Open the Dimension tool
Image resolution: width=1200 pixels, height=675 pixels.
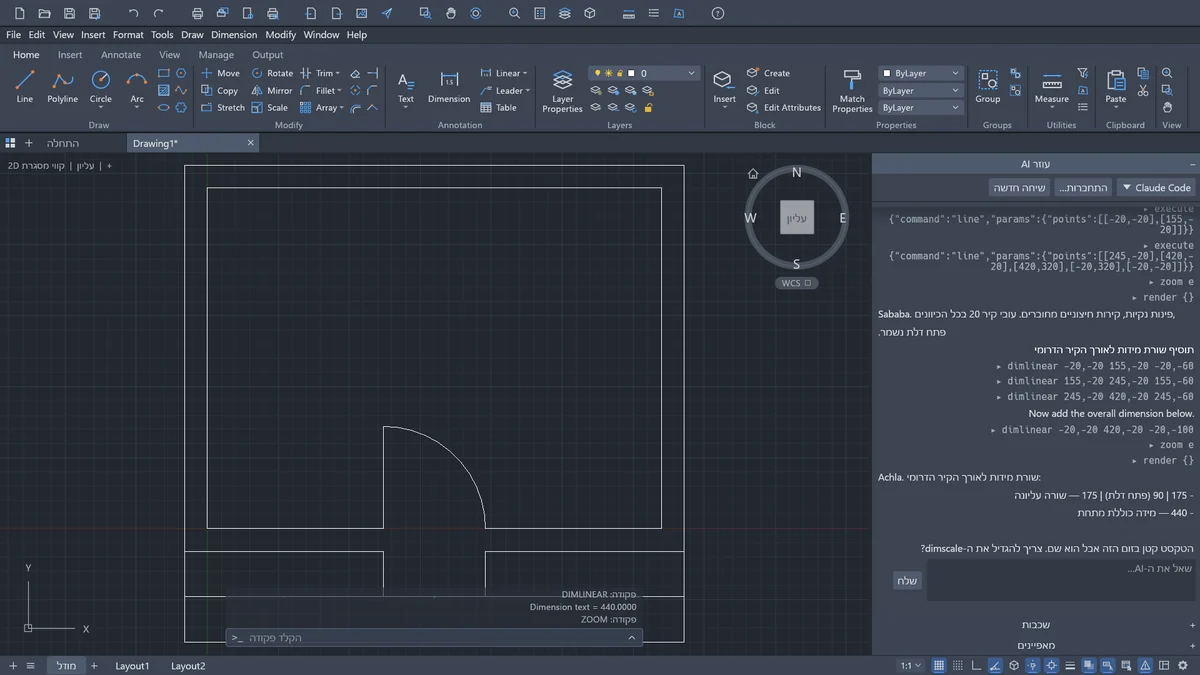coord(449,86)
